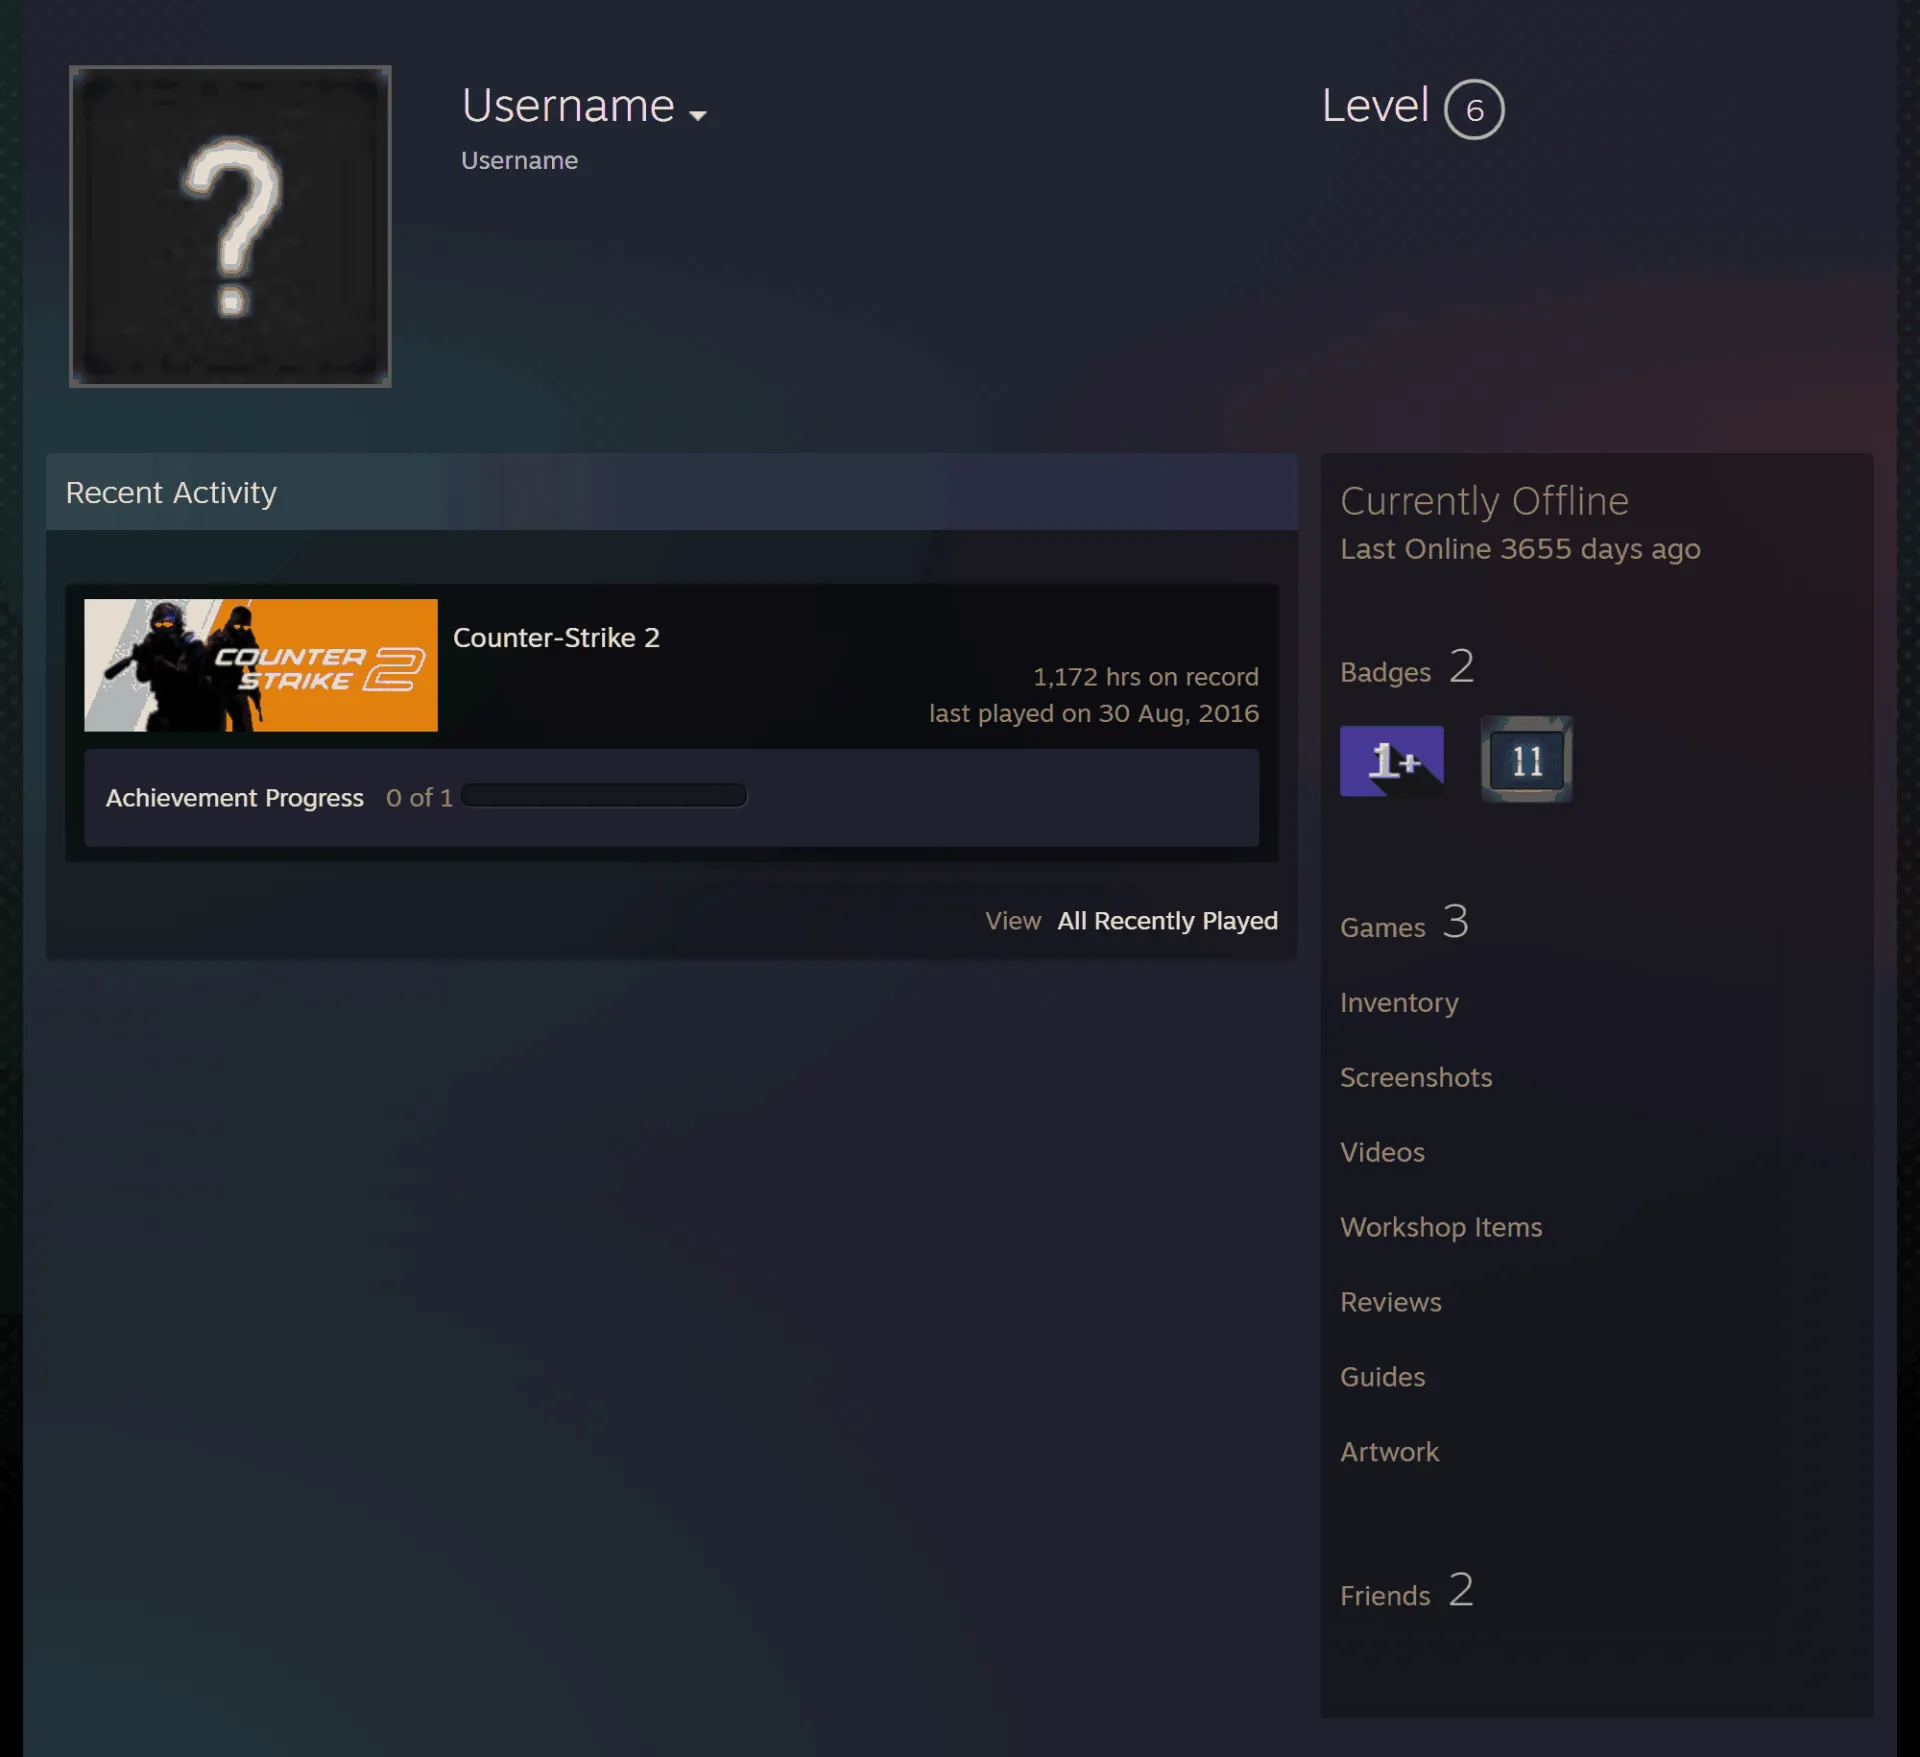Open Reviews page
The height and width of the screenshot is (1757, 1920).
pyautogui.click(x=1391, y=1302)
